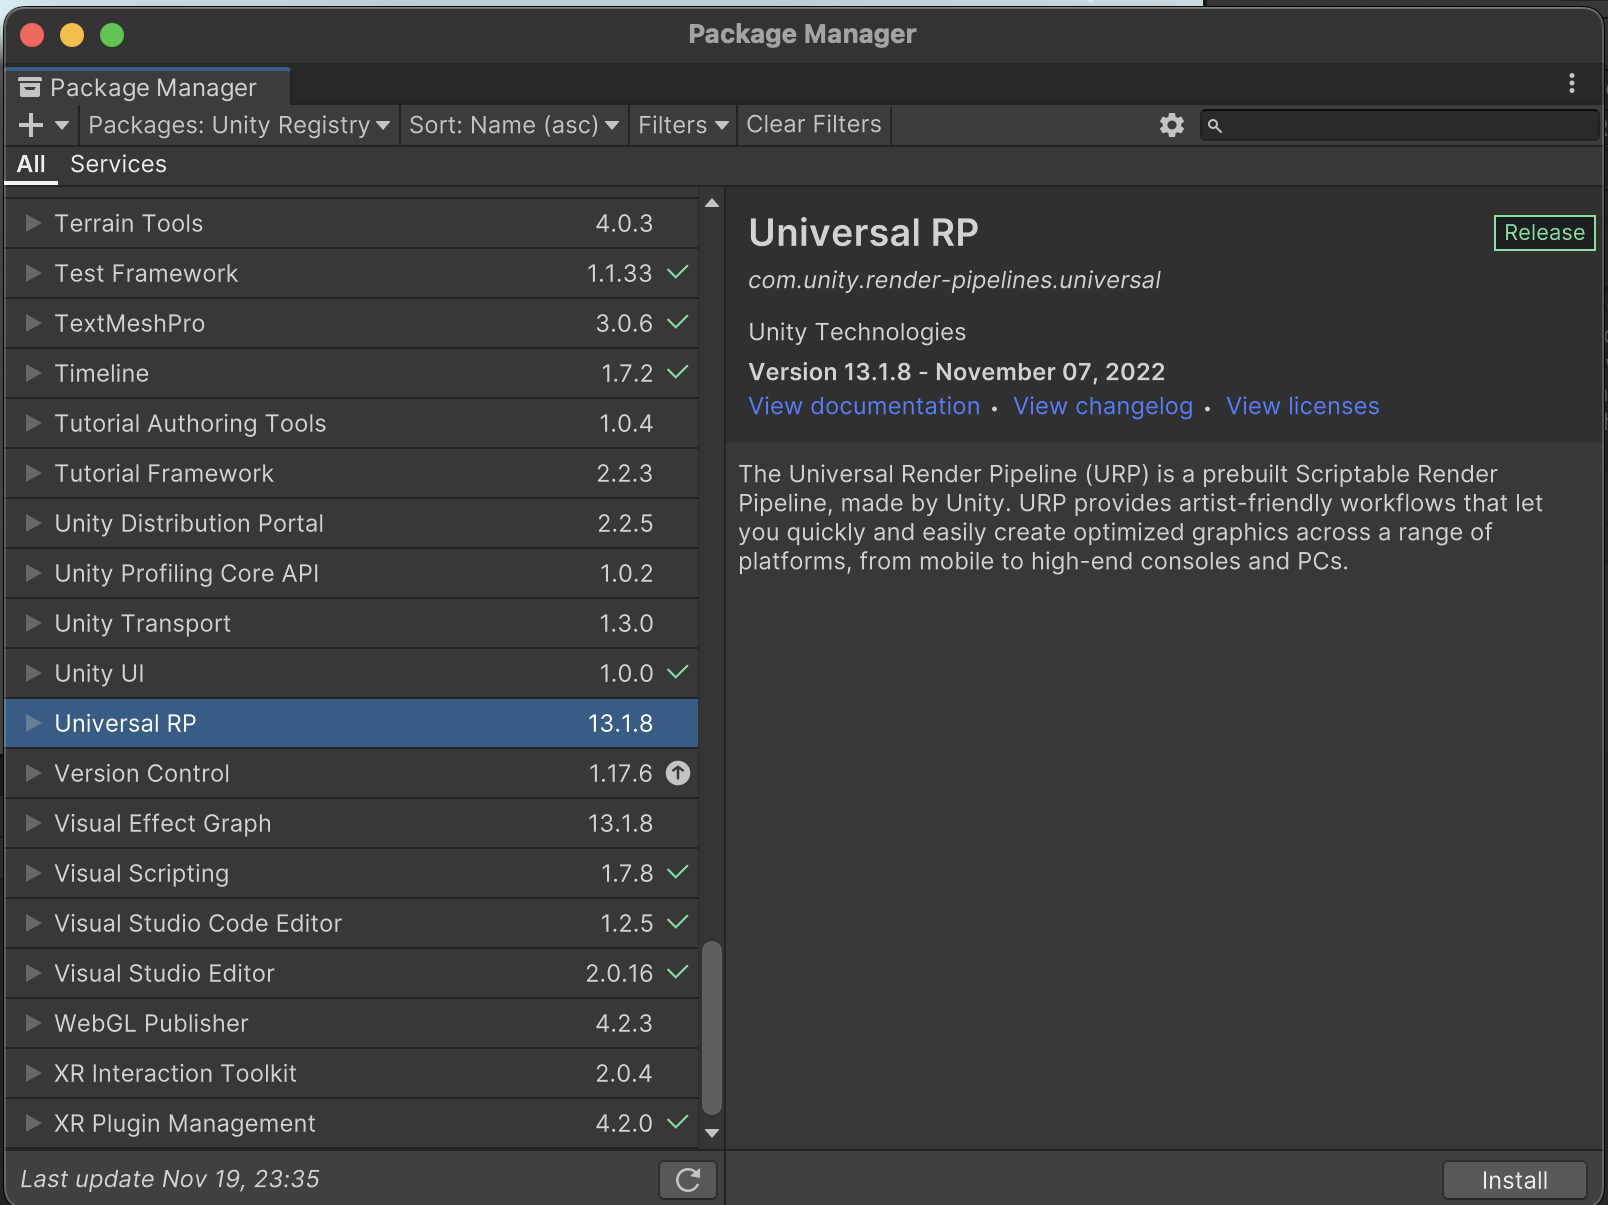Click inside the package search field

point(1400,125)
